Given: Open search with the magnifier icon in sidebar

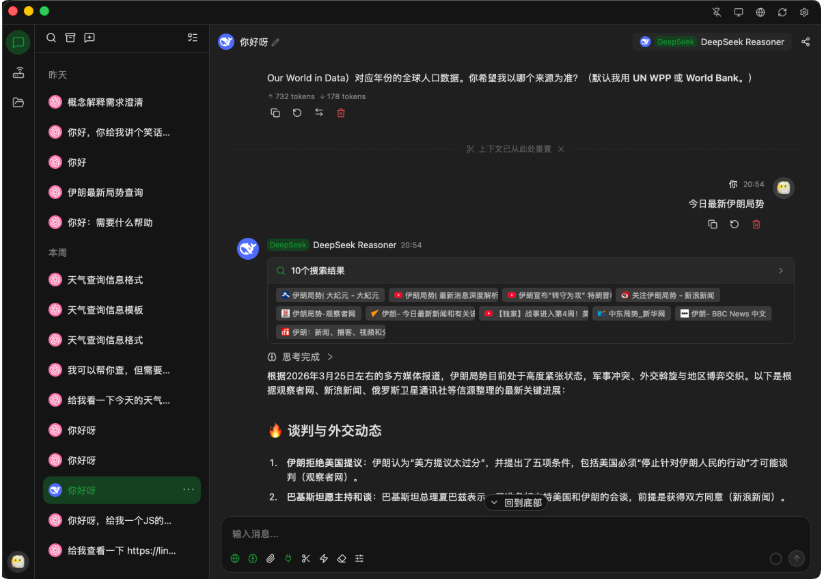Looking at the screenshot, I should (51, 38).
